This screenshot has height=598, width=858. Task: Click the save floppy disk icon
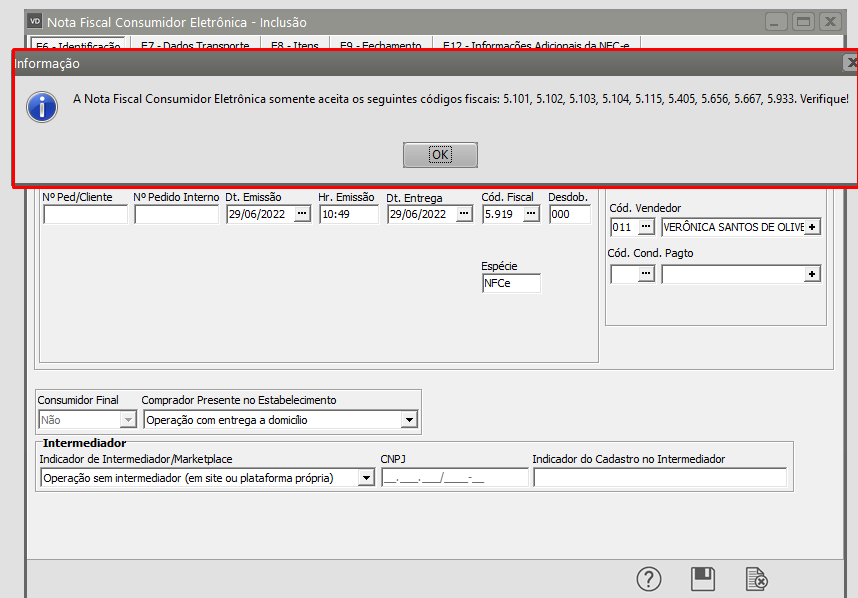pyautogui.click(x=703, y=579)
